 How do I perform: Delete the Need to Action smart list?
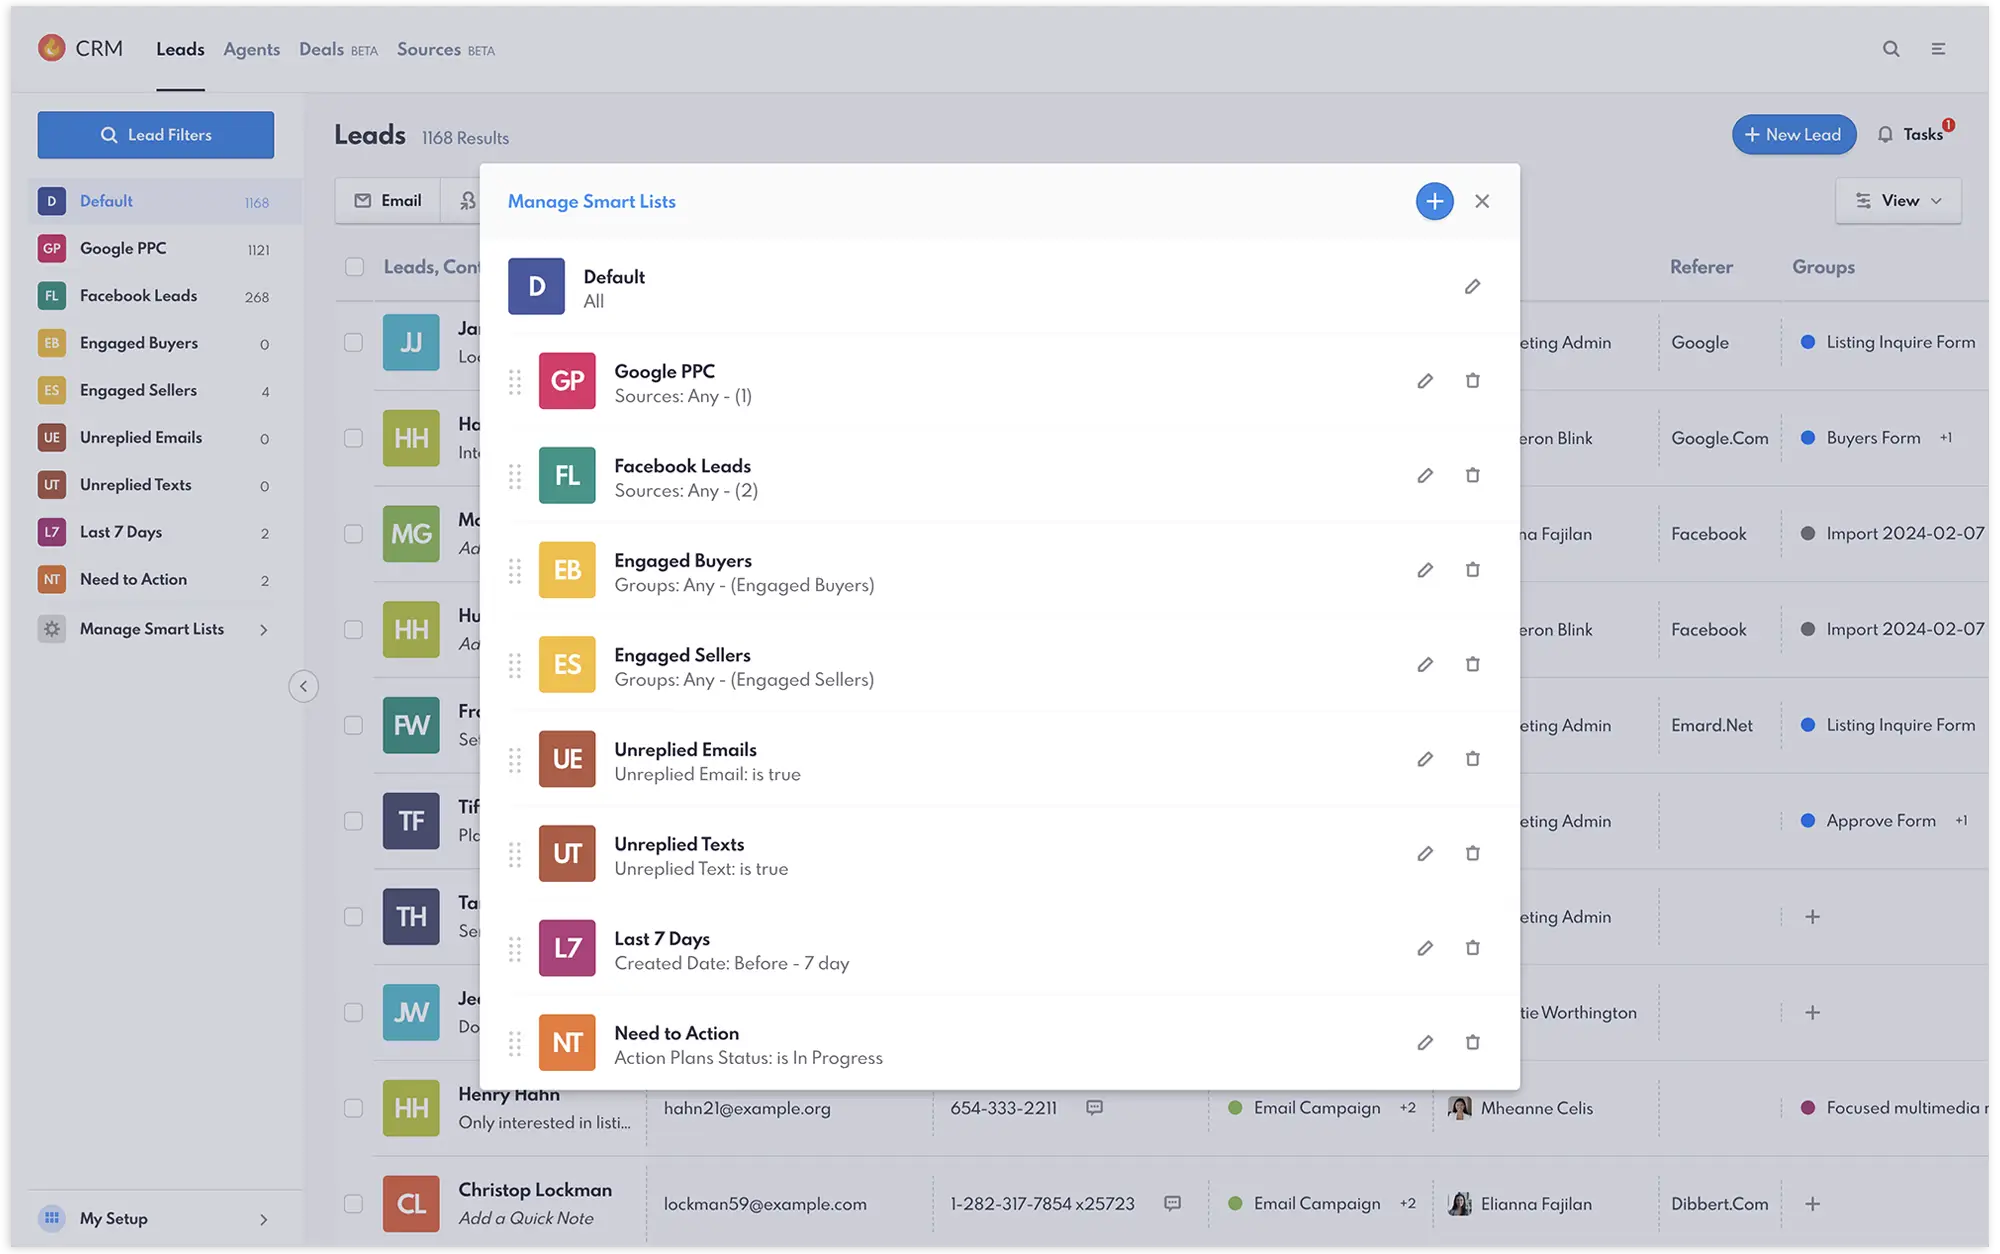point(1472,1042)
